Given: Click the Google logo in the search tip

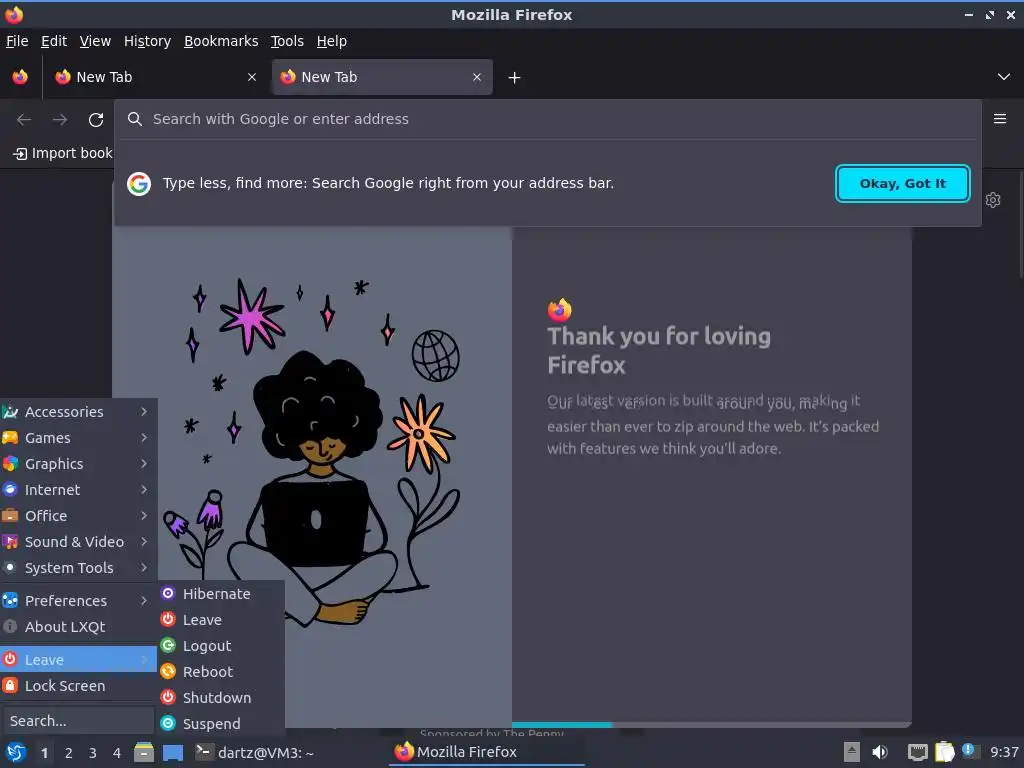Looking at the screenshot, I should click(x=139, y=184).
